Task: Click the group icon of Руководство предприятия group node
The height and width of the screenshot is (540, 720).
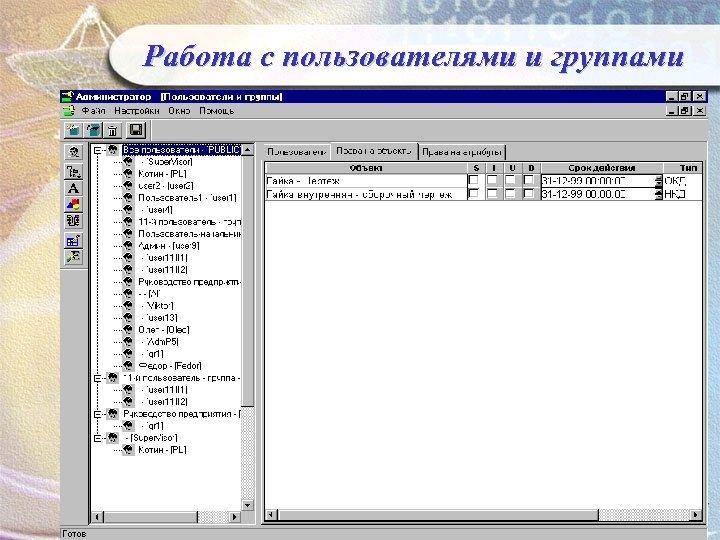Action: 112,414
